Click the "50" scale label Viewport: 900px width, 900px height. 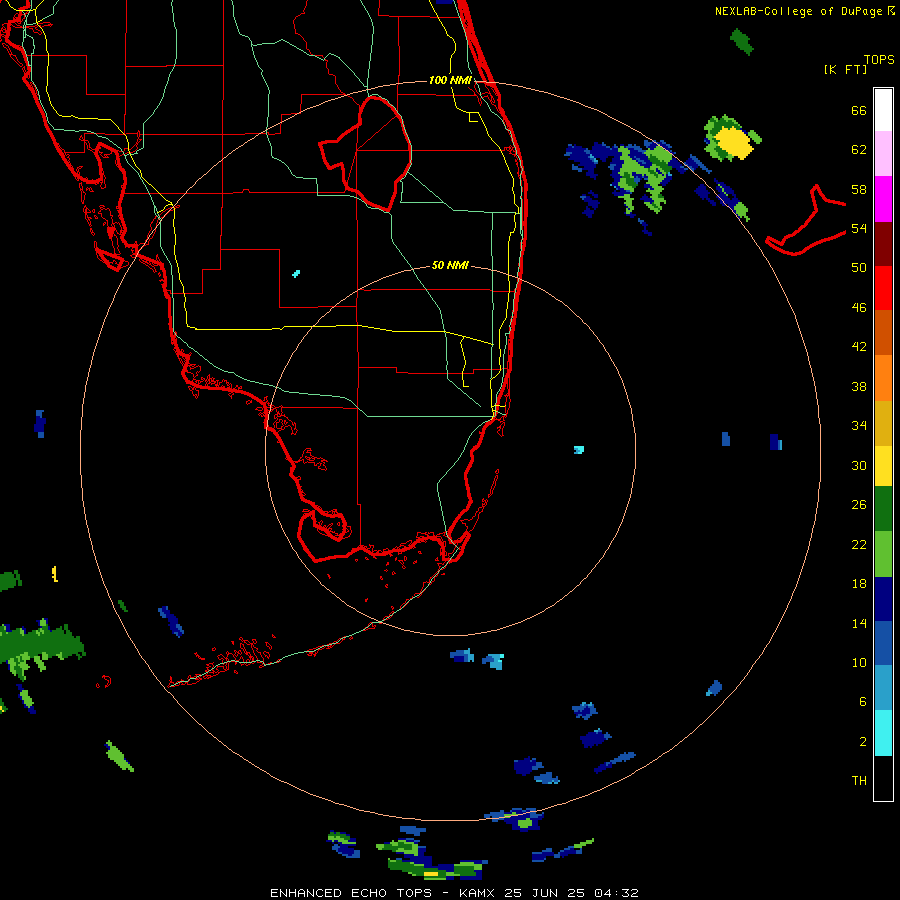click(859, 267)
